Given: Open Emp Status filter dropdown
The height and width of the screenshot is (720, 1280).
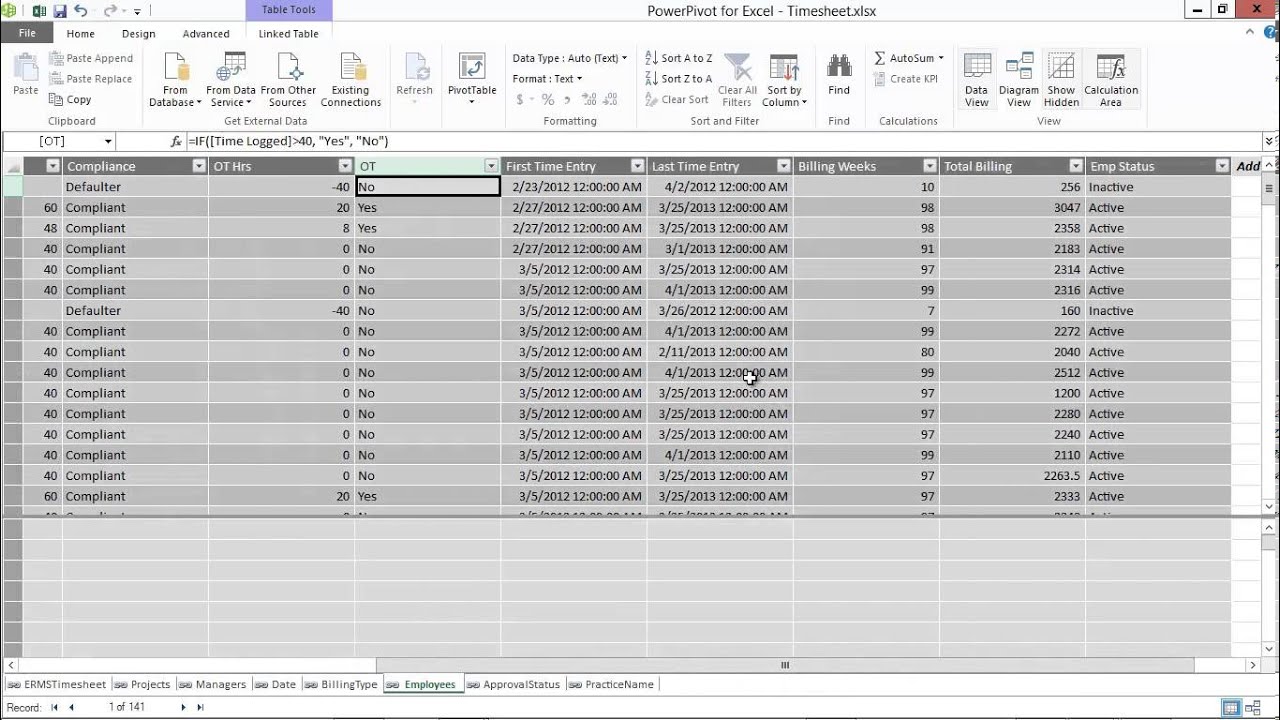Looking at the screenshot, I should coord(1222,166).
